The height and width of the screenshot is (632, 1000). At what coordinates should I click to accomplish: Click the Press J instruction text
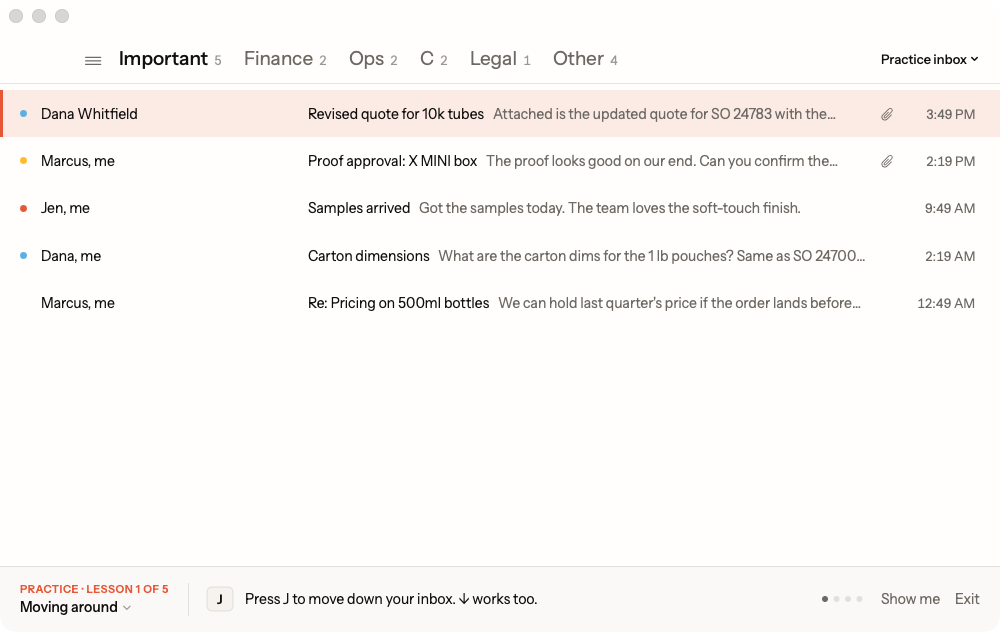(391, 599)
